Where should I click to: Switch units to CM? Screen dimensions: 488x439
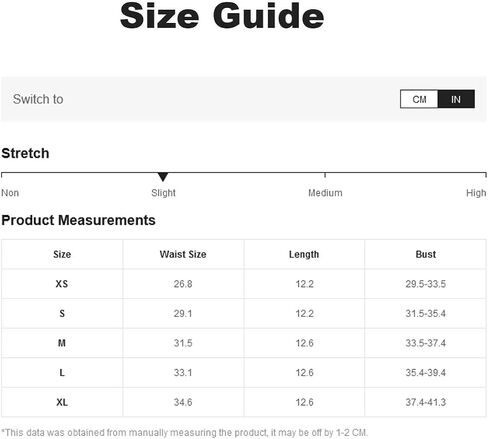[x=419, y=99]
